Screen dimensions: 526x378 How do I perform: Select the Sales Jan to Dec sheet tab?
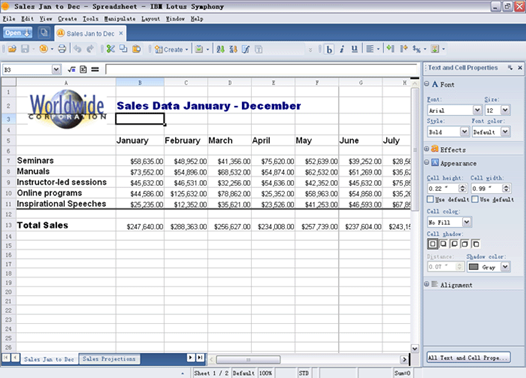point(49,359)
